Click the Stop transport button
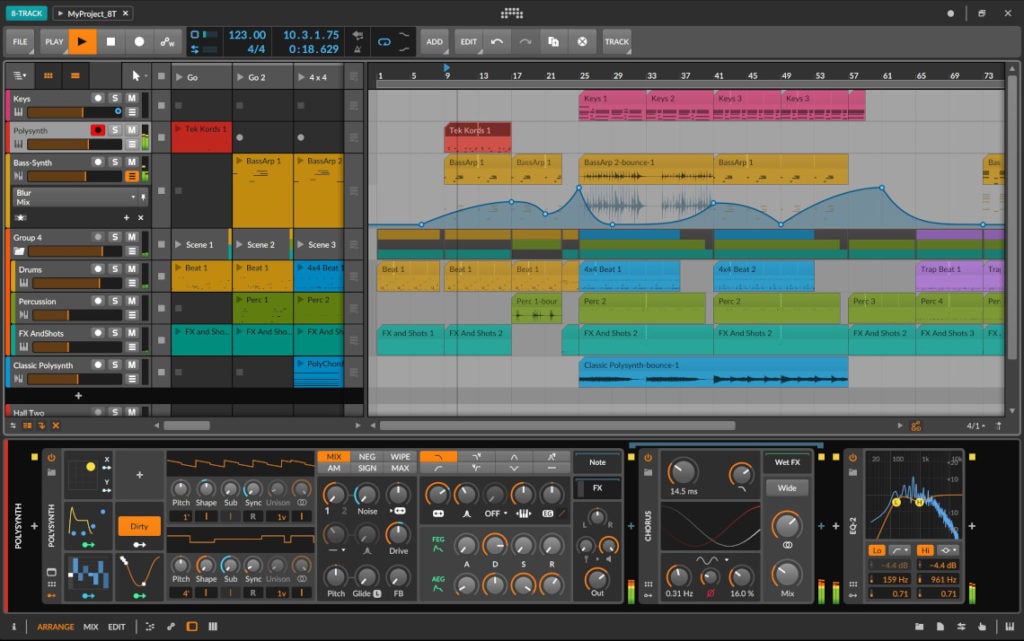Image resolution: width=1024 pixels, height=641 pixels. point(111,42)
